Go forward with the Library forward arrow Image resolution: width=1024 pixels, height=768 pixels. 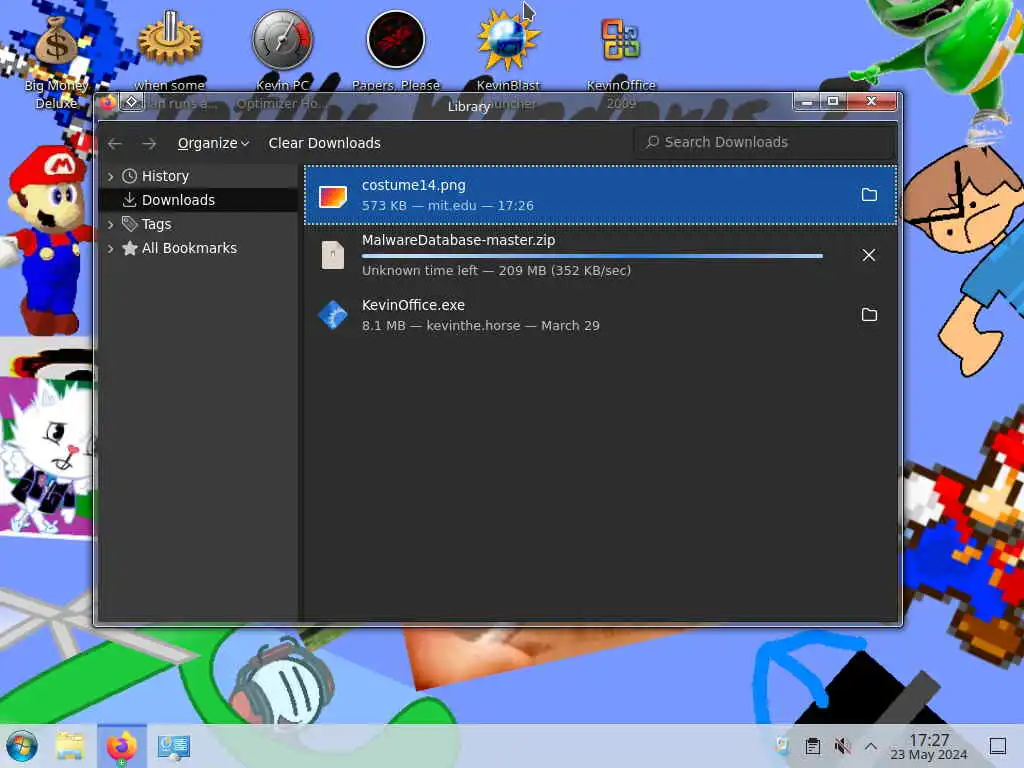(x=149, y=143)
